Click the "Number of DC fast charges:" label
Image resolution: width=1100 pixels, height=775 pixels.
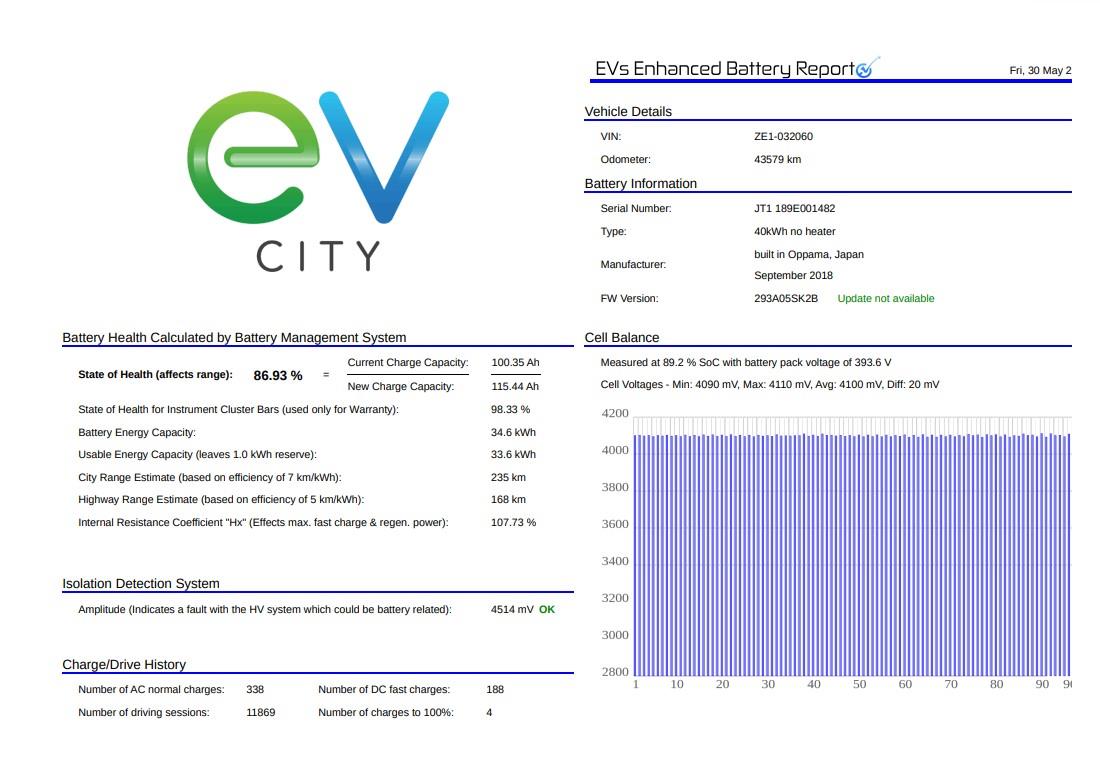(x=384, y=689)
